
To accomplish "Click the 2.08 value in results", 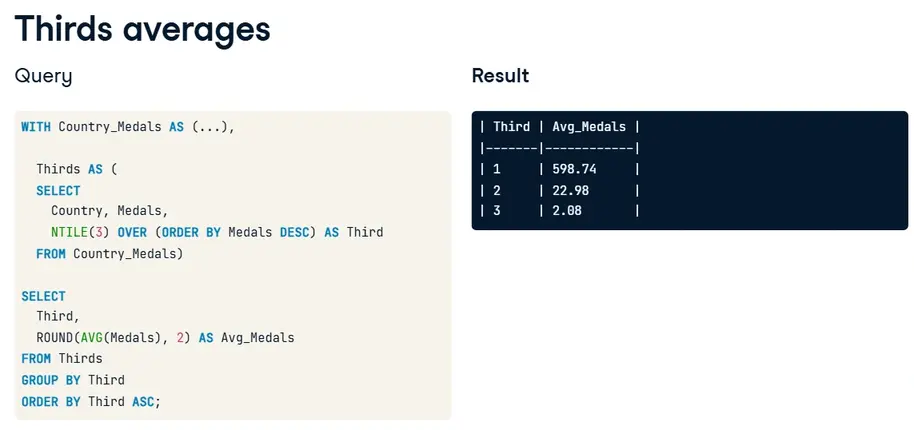I will tap(566, 211).
